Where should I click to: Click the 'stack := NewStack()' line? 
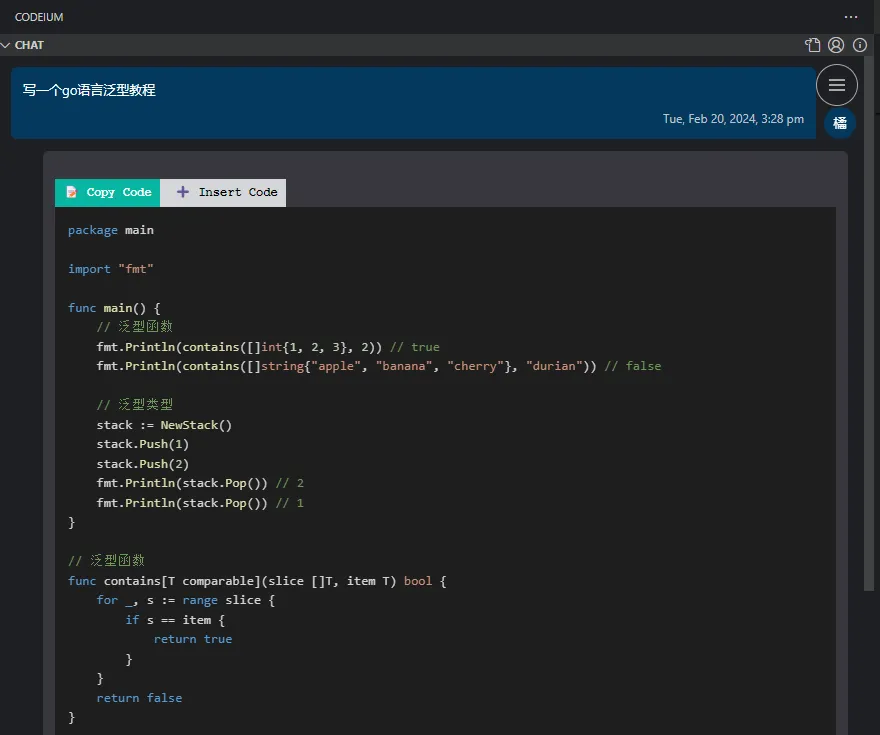coord(164,425)
